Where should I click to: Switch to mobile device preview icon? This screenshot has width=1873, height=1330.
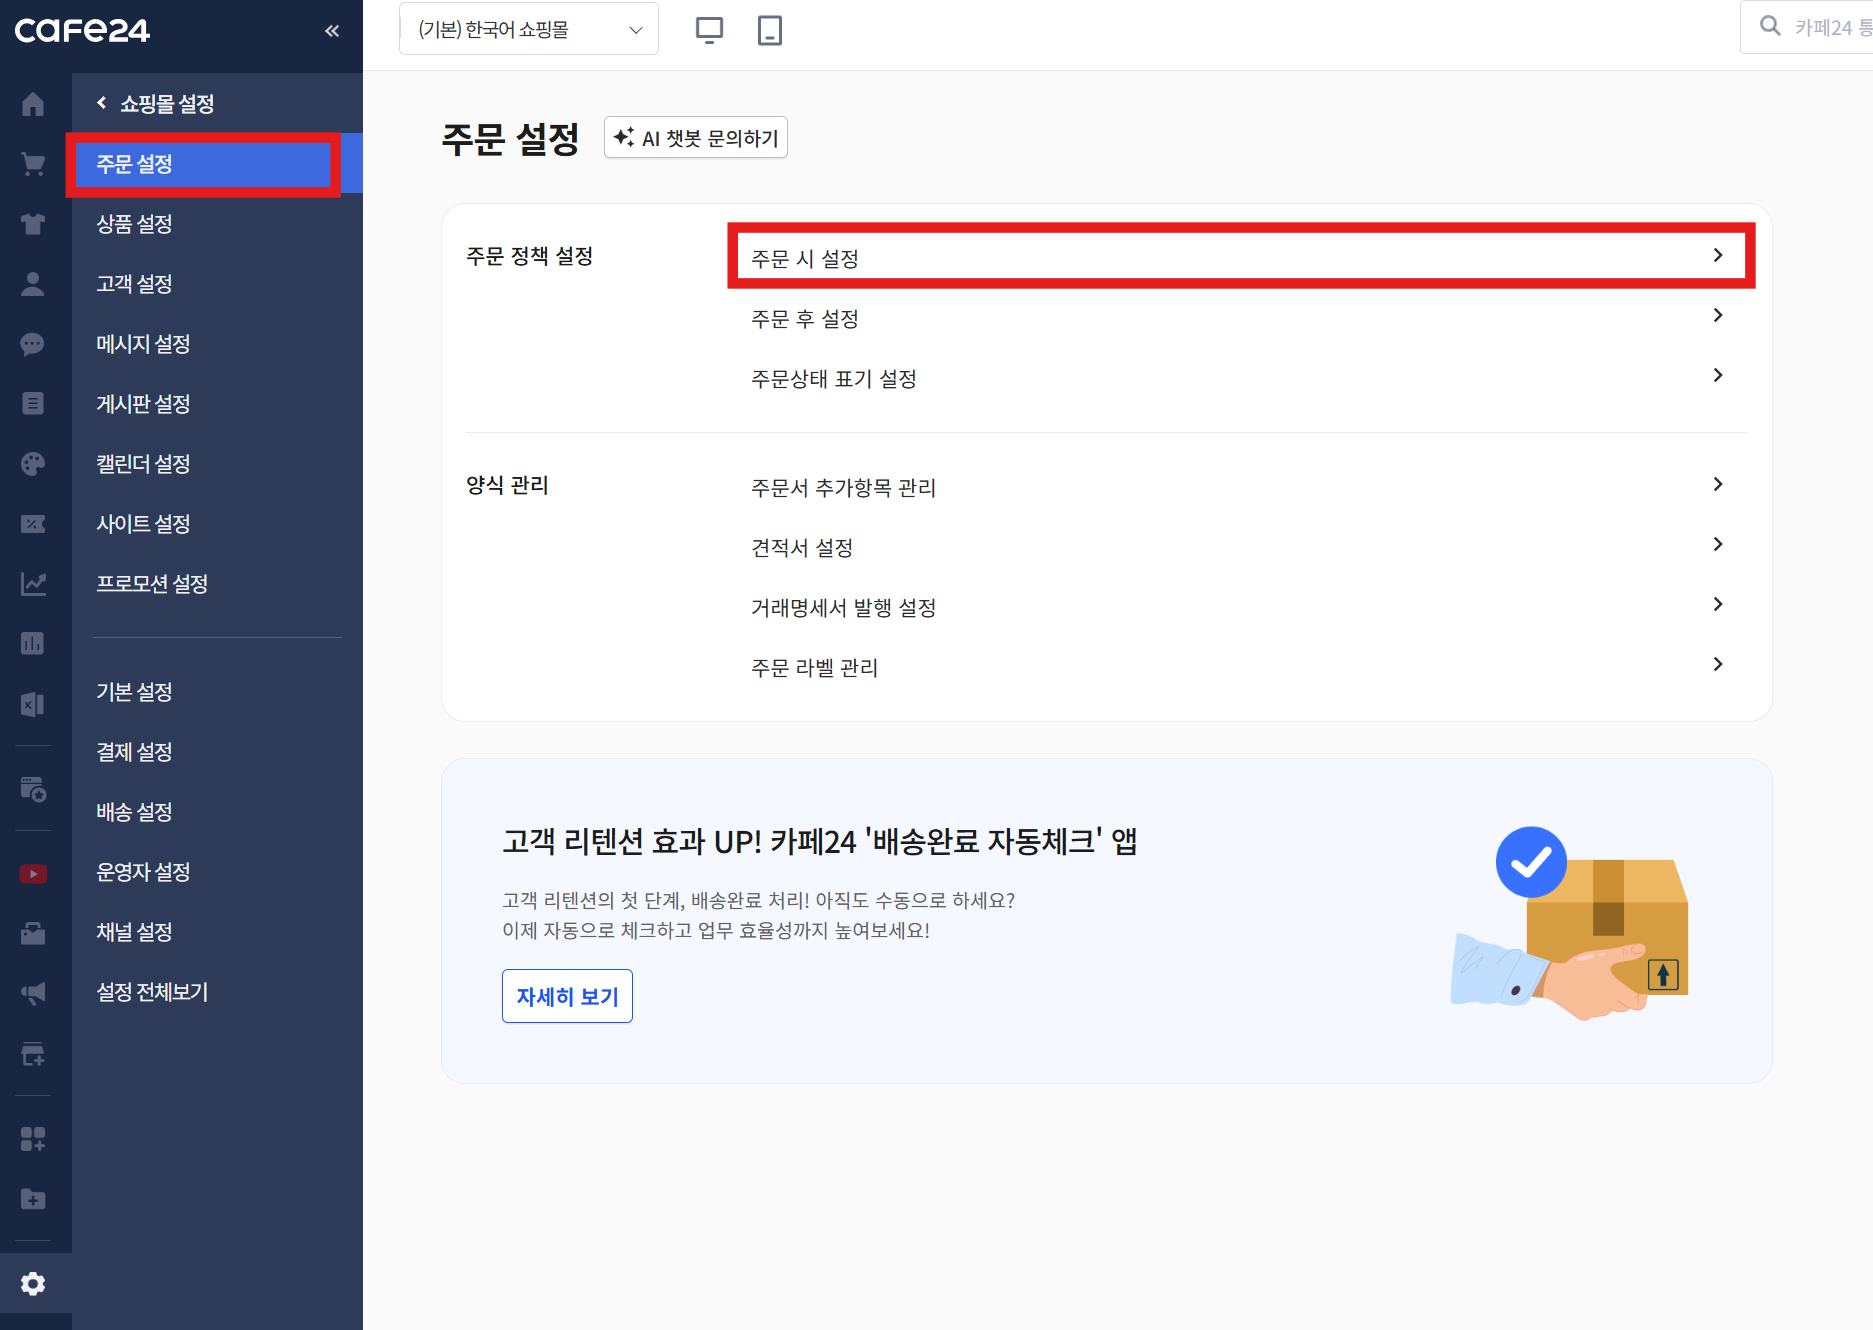pos(770,30)
